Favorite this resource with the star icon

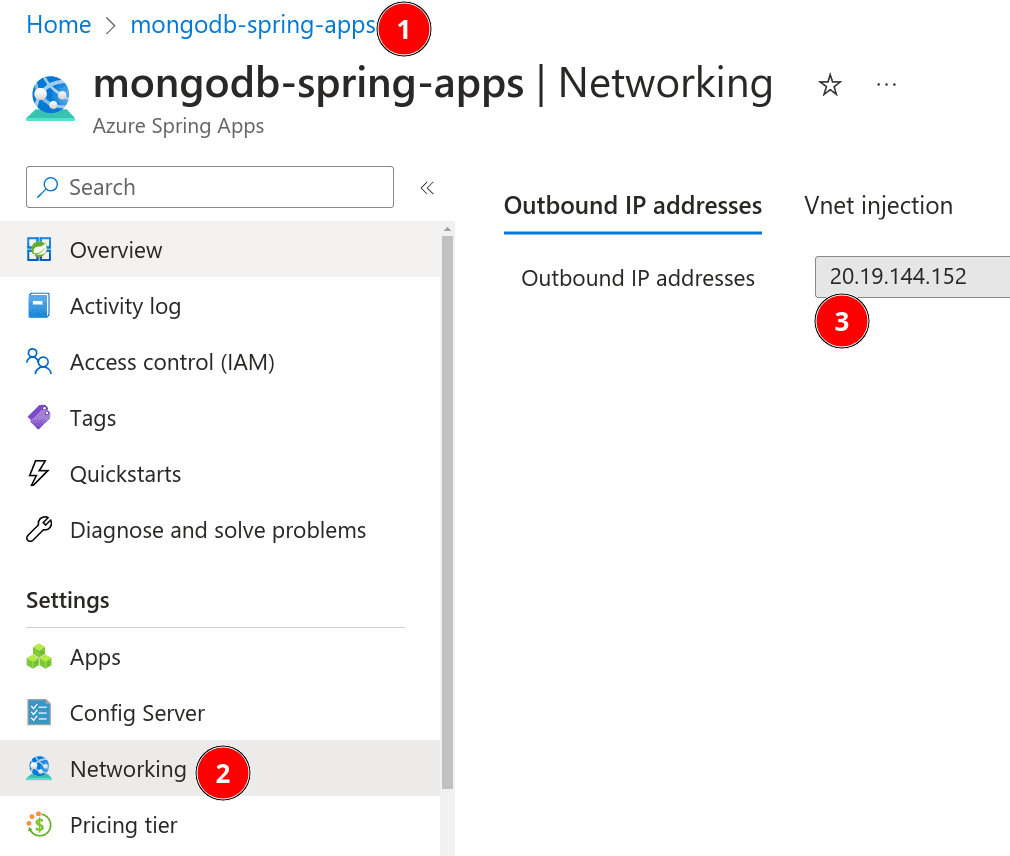(x=830, y=86)
